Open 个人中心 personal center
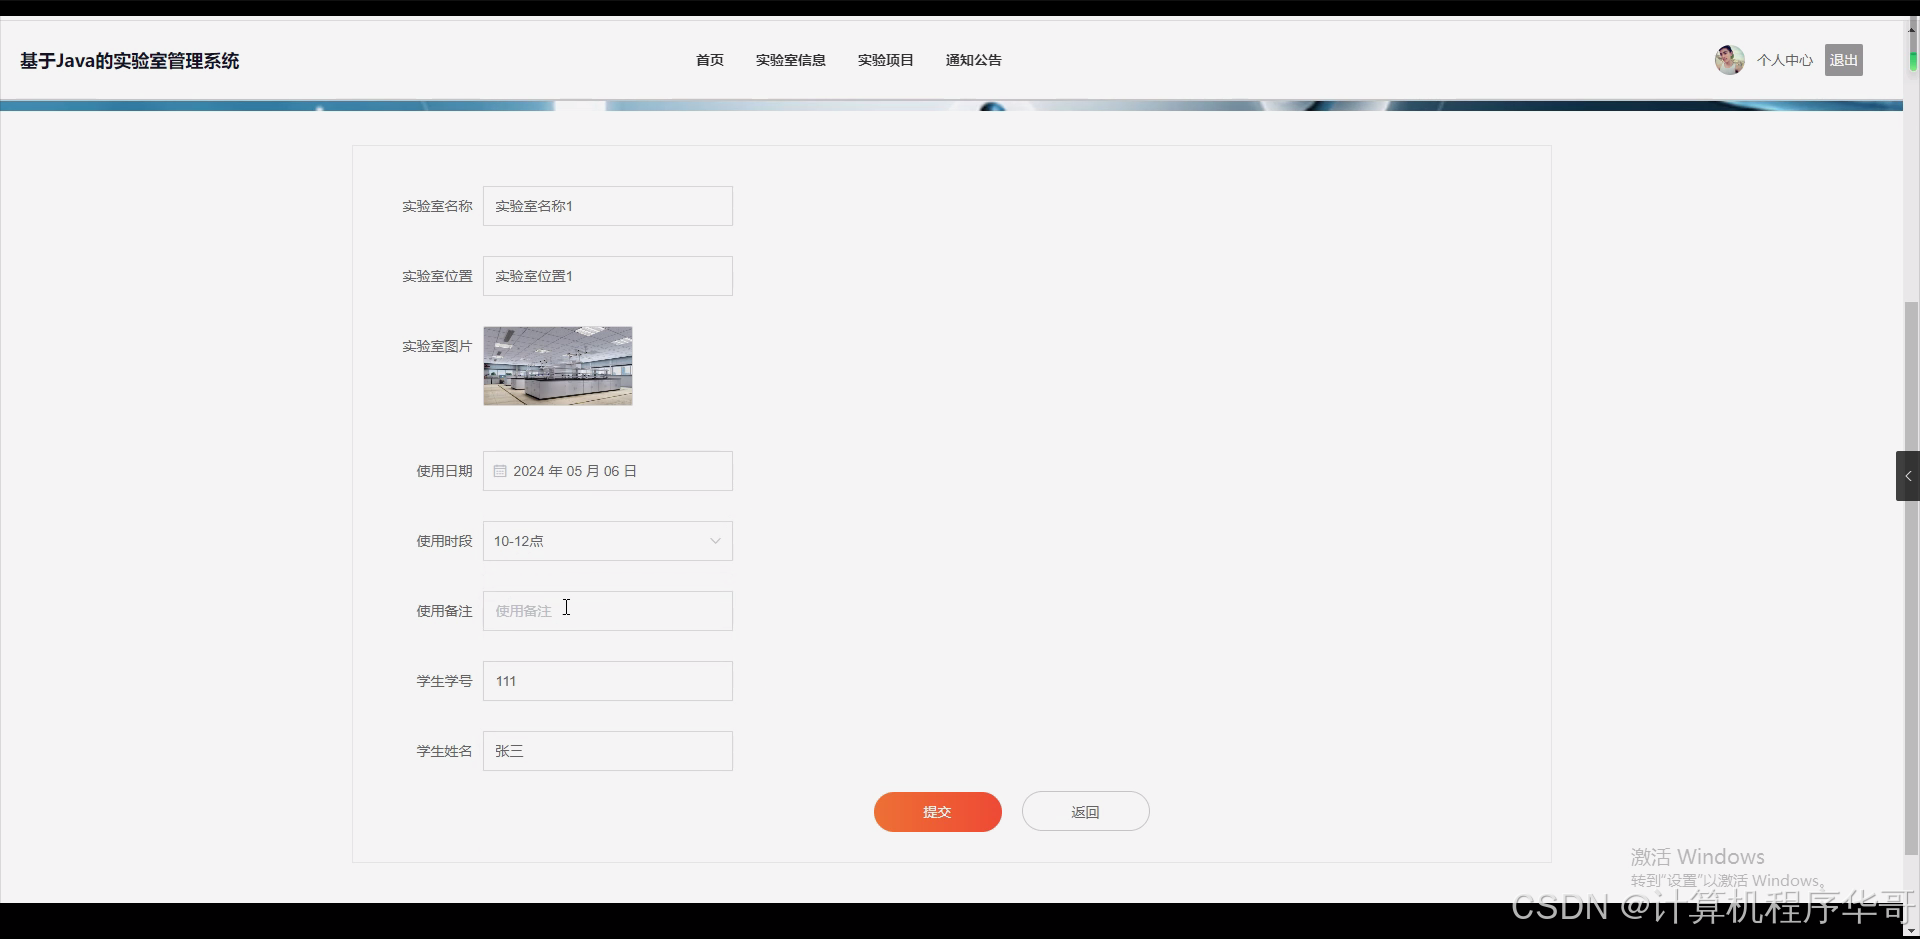The image size is (1920, 939). 1784,59
